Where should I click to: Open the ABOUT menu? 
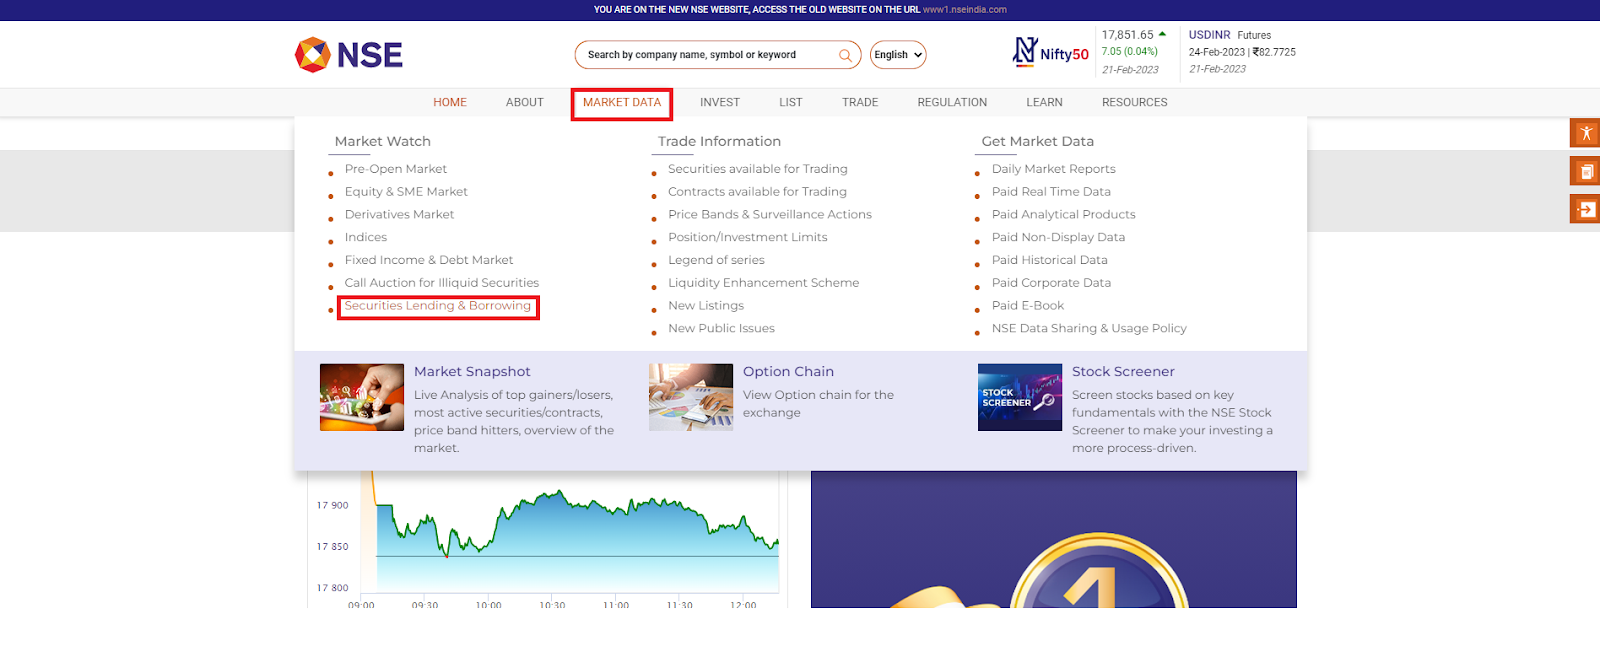(525, 102)
